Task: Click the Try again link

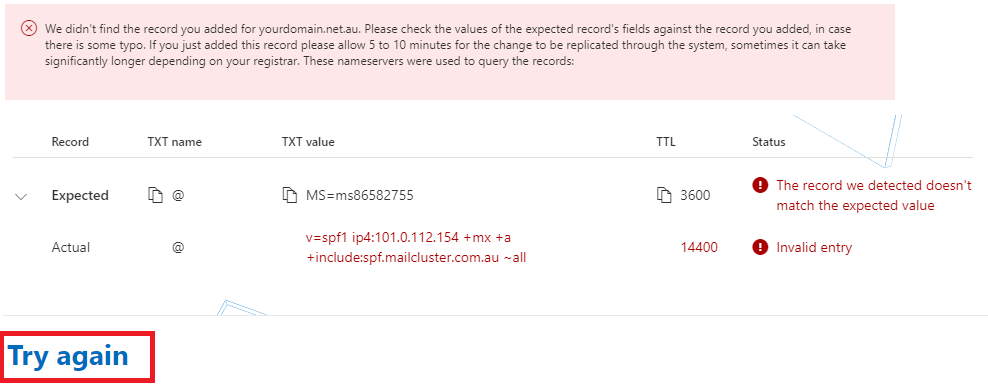Action: point(68,356)
